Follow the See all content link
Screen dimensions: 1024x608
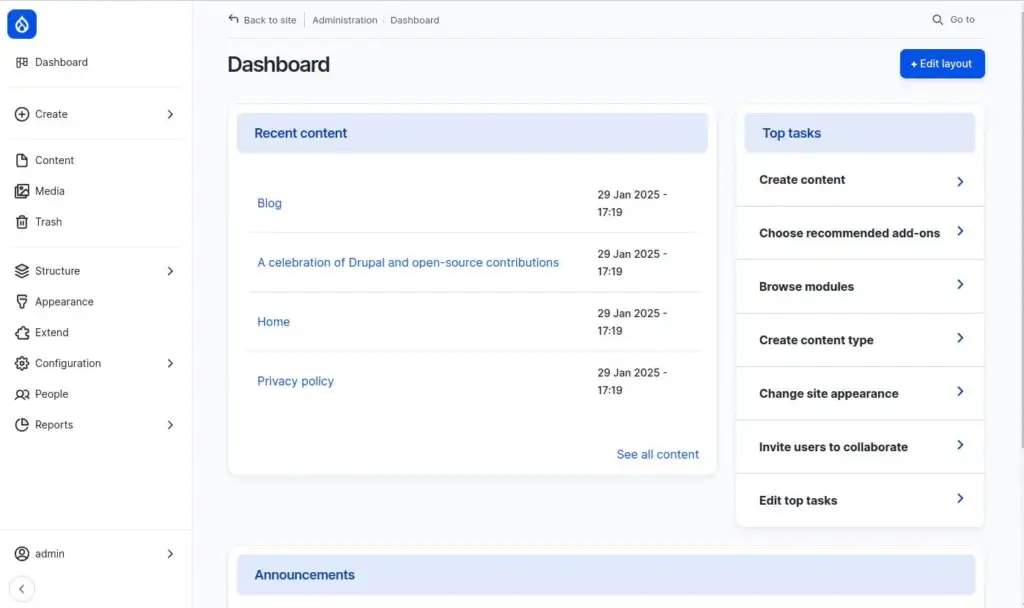pos(657,454)
